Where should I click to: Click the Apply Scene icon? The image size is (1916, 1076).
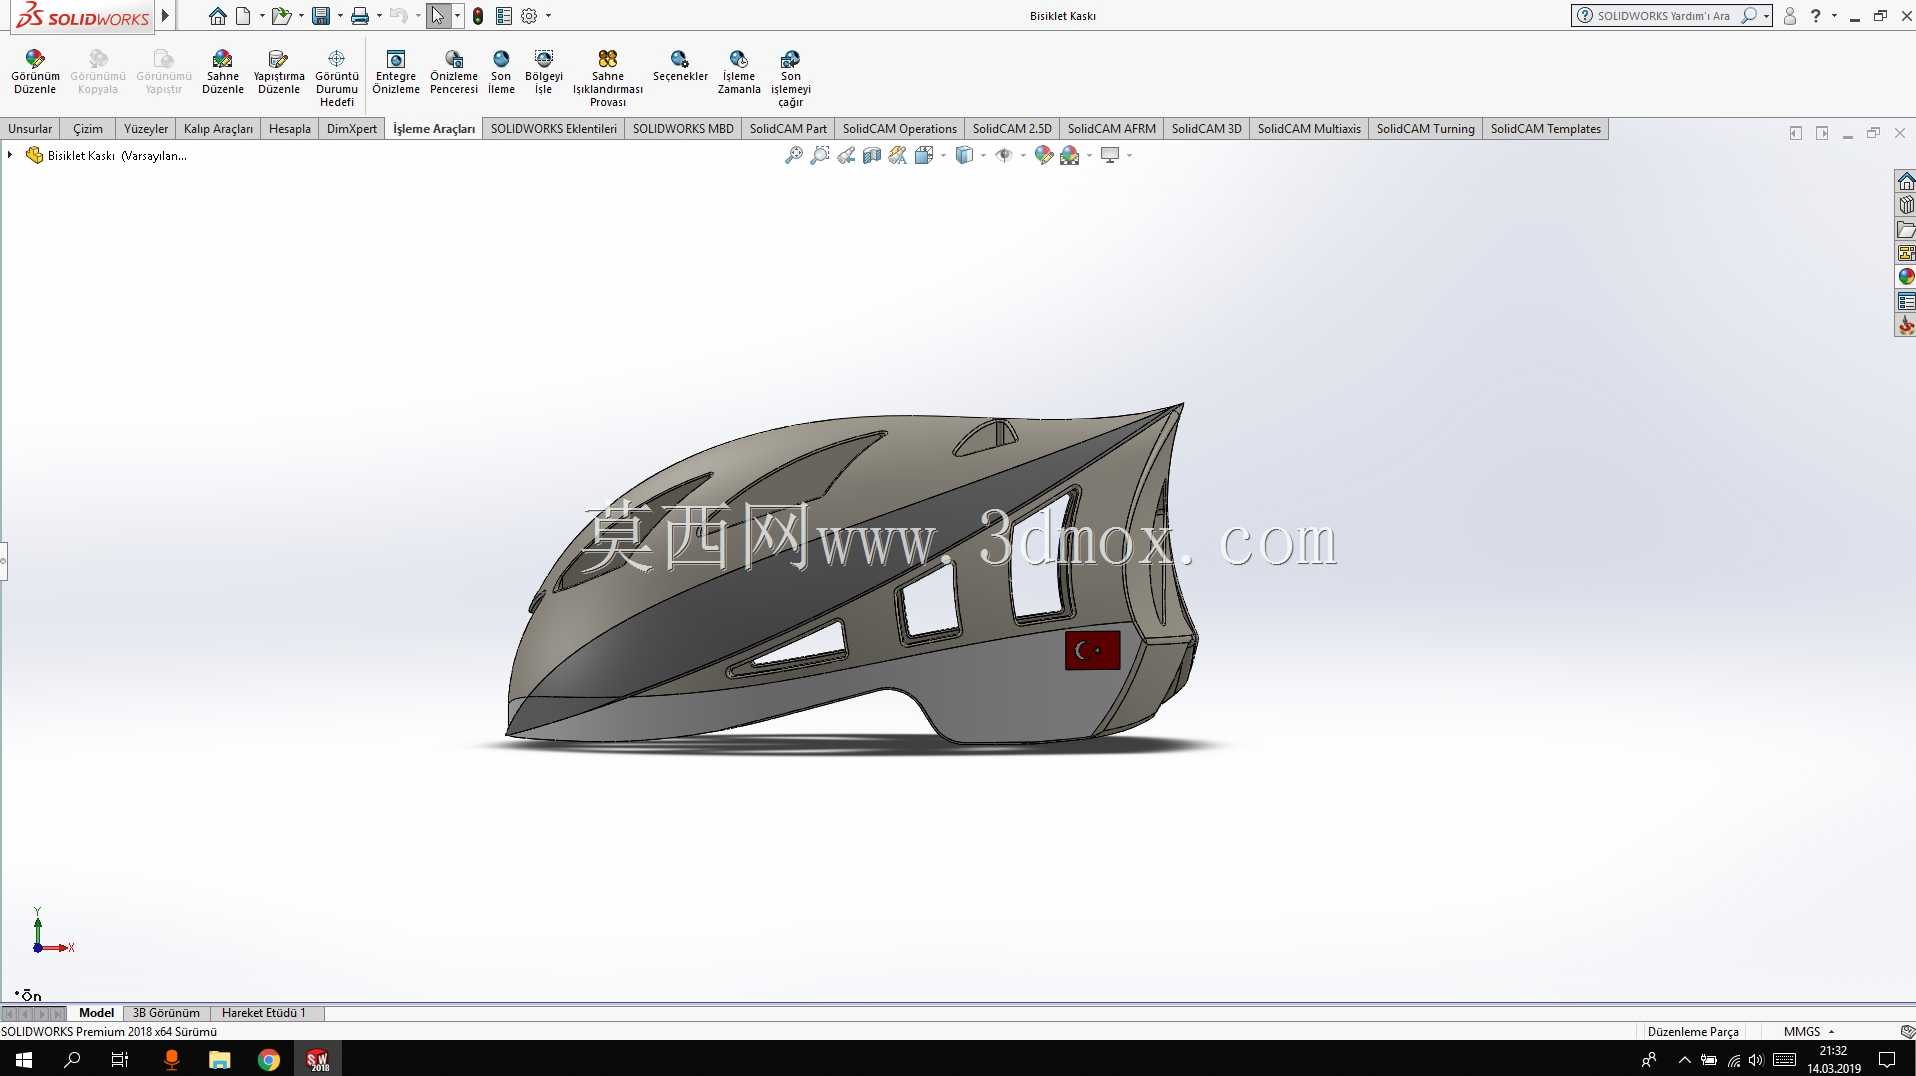point(1070,155)
